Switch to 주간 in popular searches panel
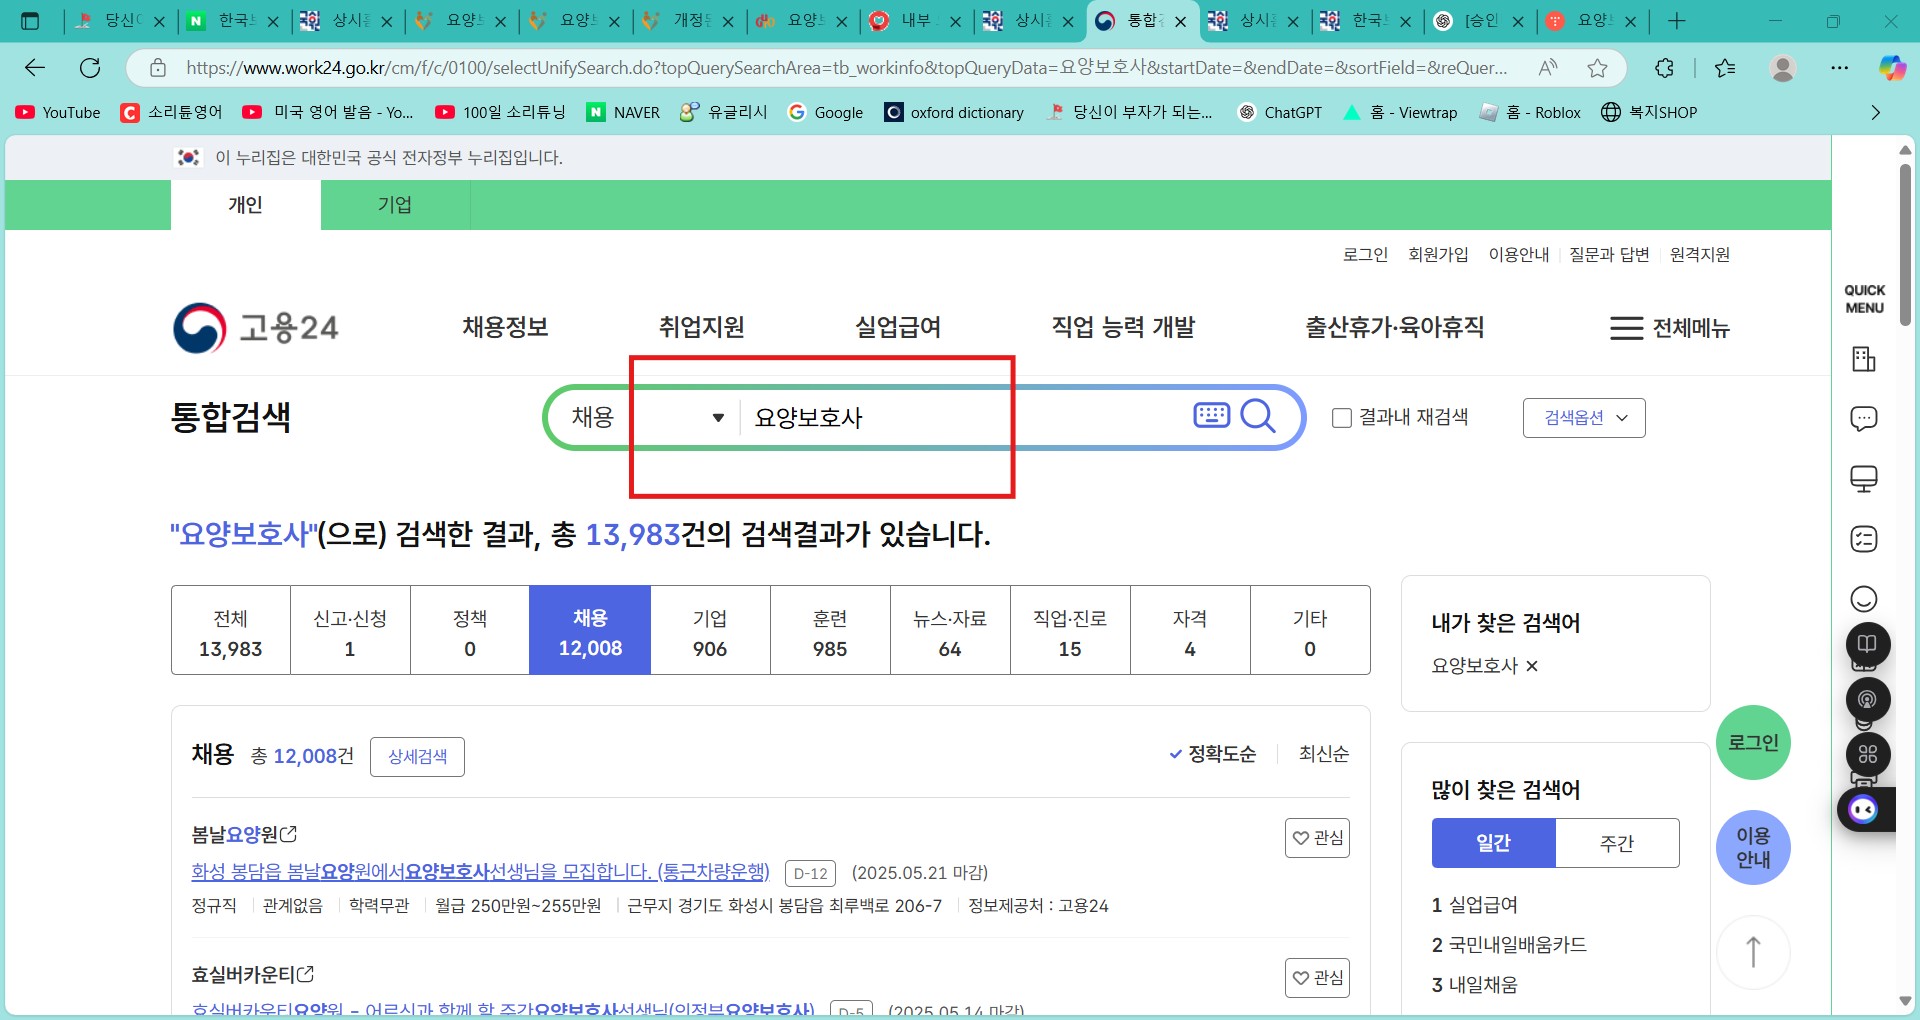The image size is (1920, 1020). click(1617, 843)
